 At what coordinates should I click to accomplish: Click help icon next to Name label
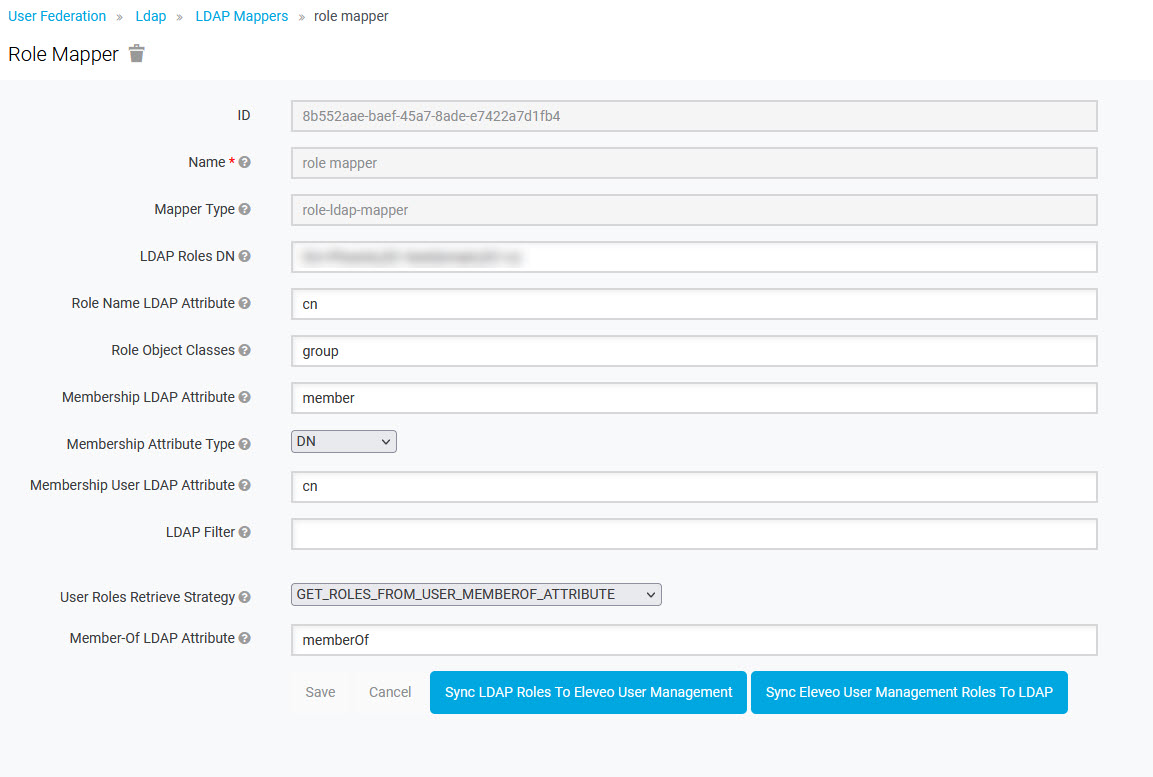[245, 162]
